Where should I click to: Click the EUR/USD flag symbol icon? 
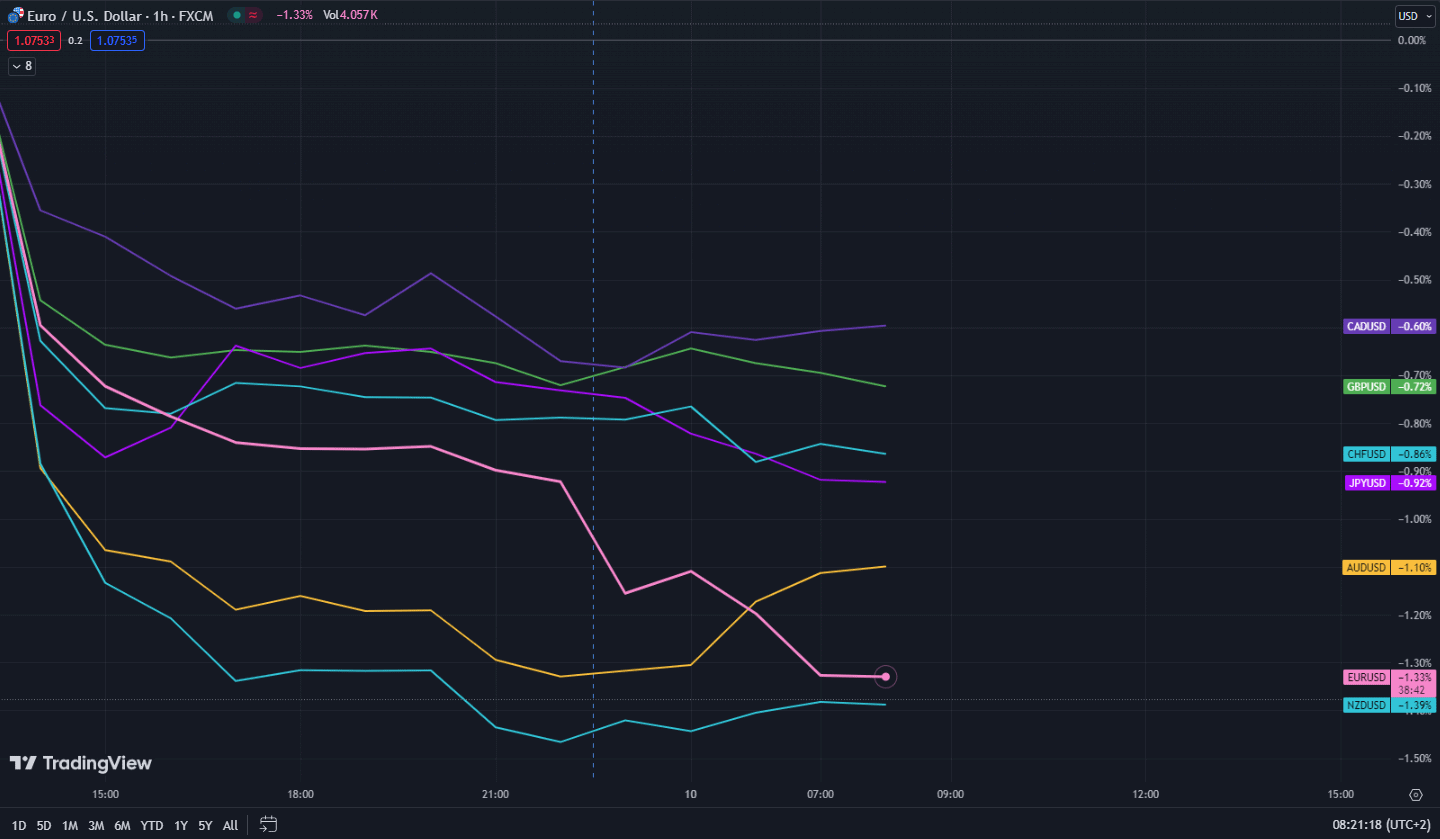click(16, 15)
